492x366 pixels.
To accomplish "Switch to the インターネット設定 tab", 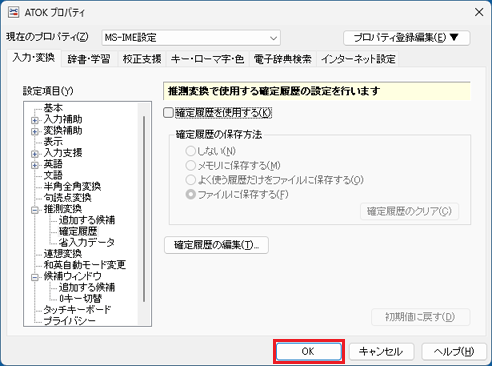I will click(358, 59).
